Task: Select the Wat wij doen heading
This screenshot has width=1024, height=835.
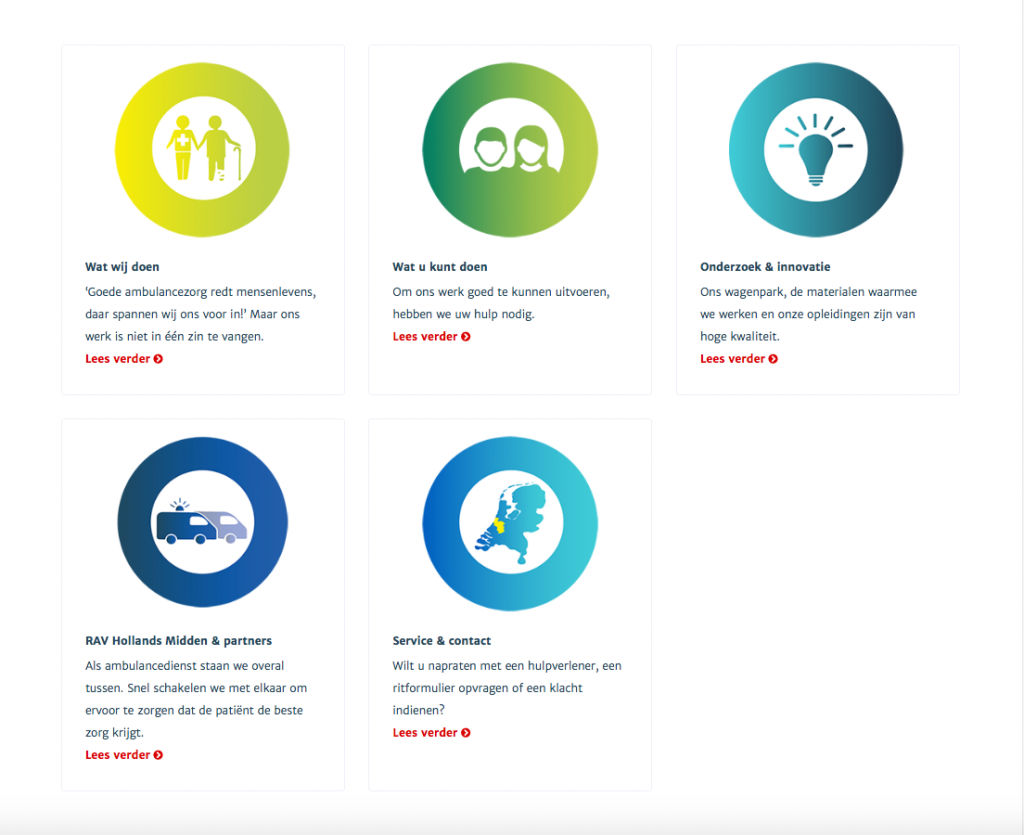Action: point(122,267)
